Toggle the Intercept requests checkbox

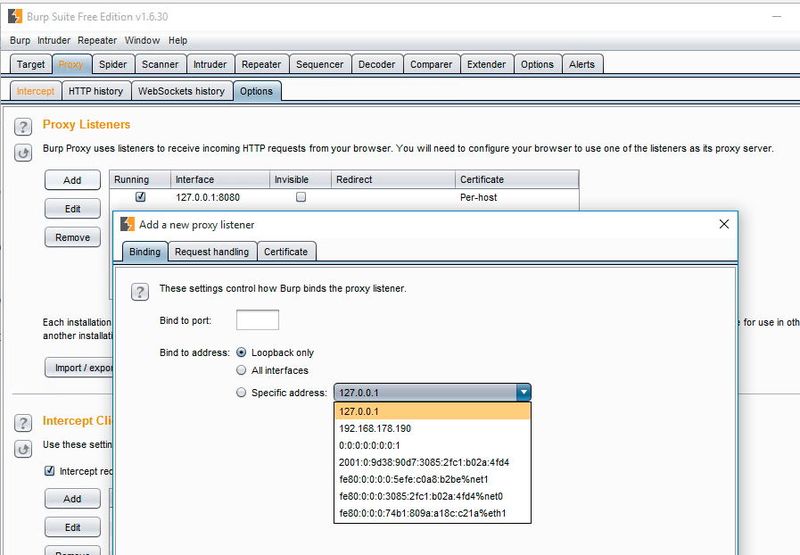(49, 470)
